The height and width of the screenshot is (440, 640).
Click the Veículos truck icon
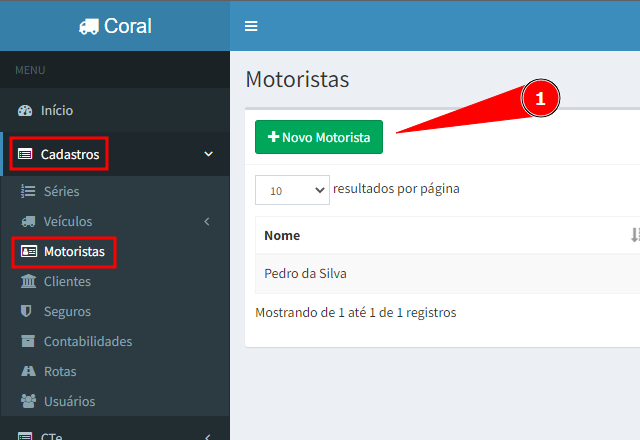28,221
